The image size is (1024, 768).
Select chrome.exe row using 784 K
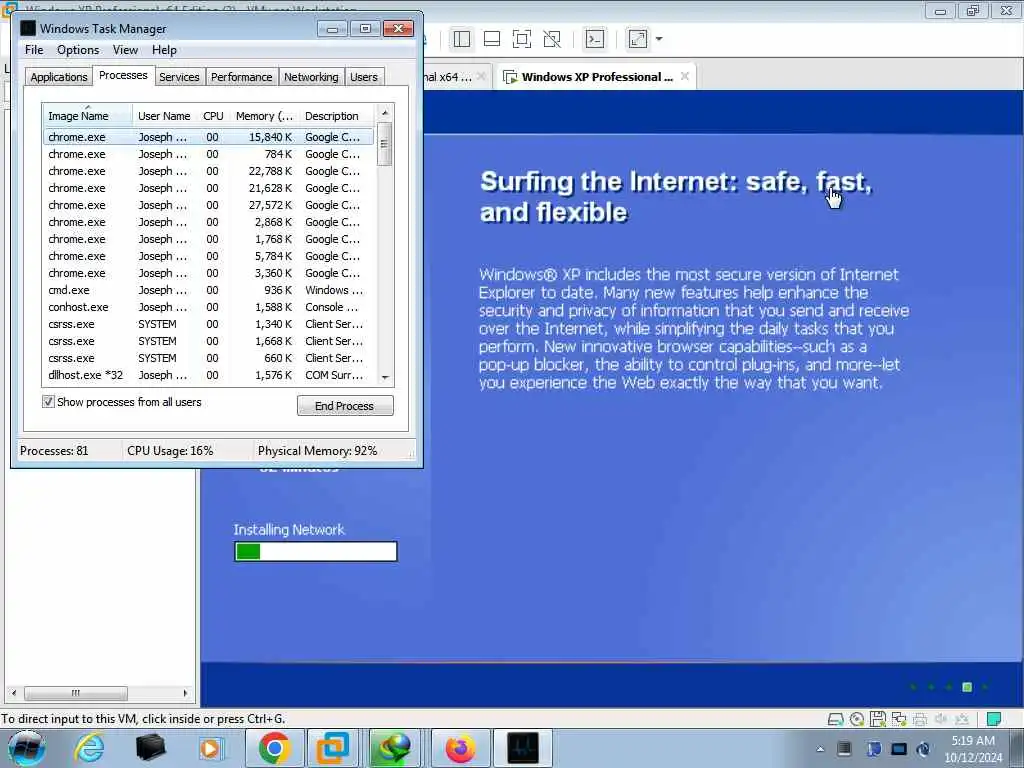pyautogui.click(x=208, y=154)
